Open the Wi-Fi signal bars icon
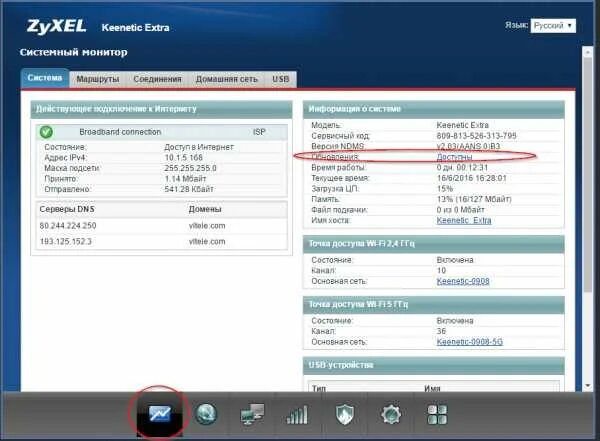Image resolution: width=600 pixels, height=441 pixels. pyautogui.click(x=297, y=415)
